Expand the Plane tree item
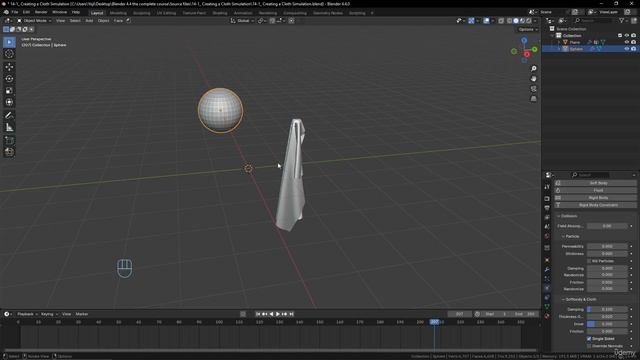The width and height of the screenshot is (640, 360). (x=559, y=42)
